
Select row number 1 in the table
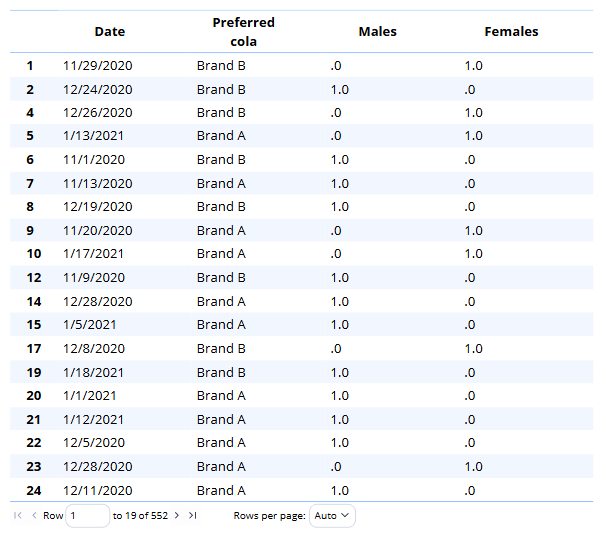pyautogui.click(x=30, y=66)
